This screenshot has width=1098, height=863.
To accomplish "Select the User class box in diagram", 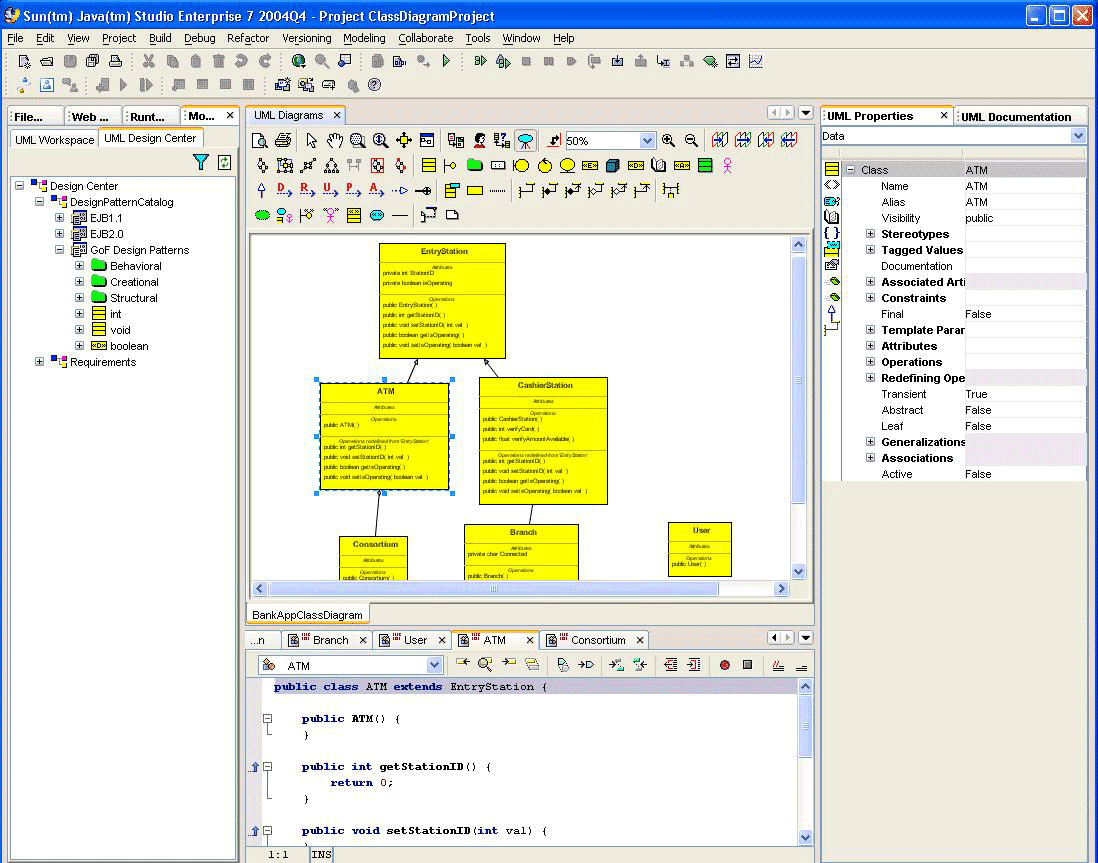I will click(700, 549).
